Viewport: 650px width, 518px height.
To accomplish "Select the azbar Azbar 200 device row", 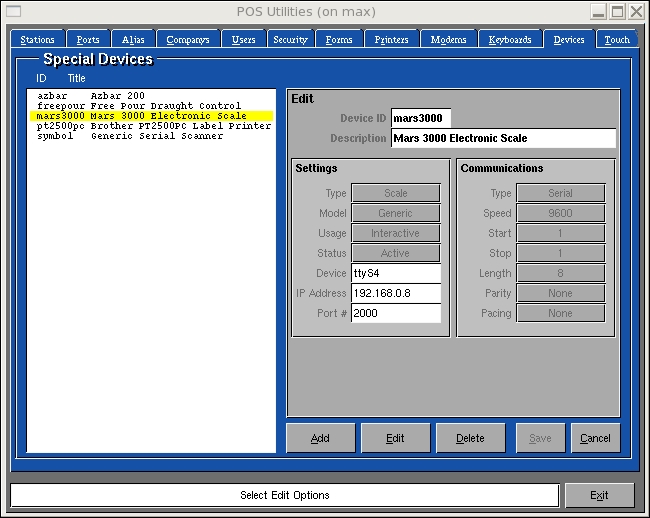I will (151, 96).
